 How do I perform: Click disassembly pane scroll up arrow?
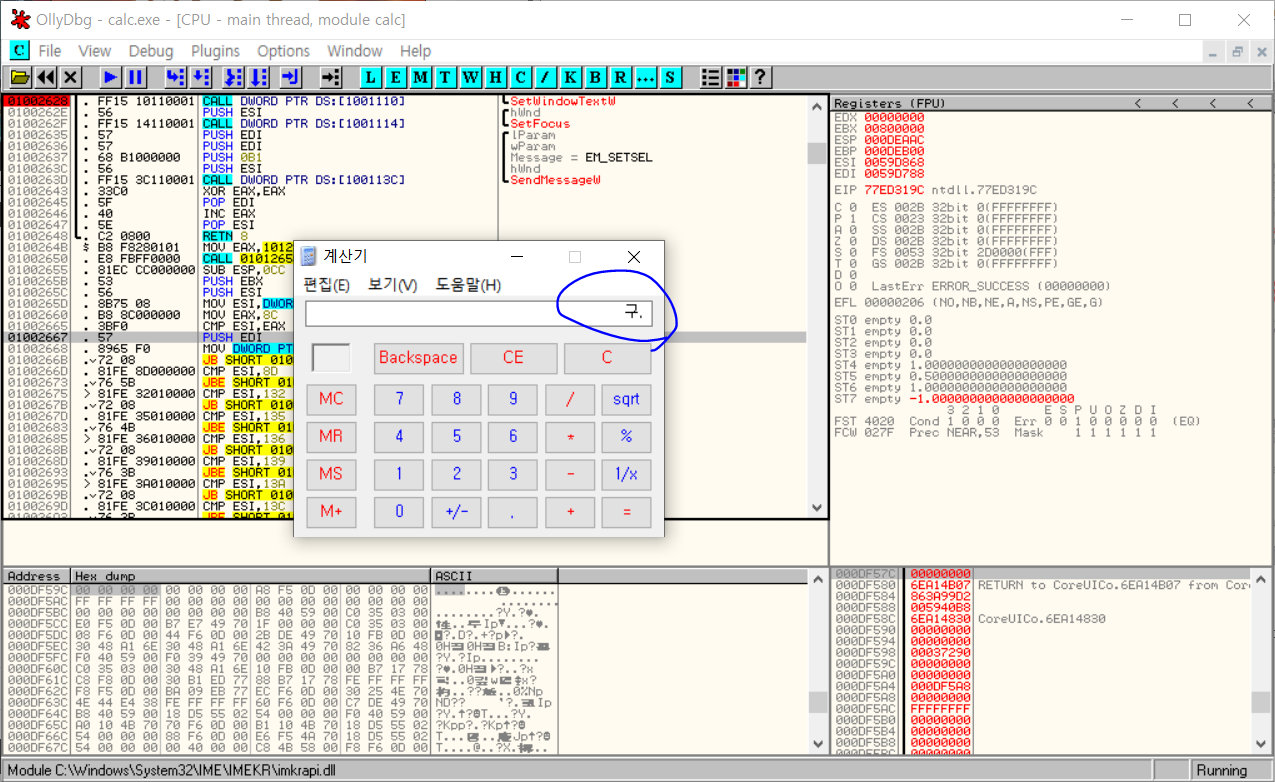(816, 103)
